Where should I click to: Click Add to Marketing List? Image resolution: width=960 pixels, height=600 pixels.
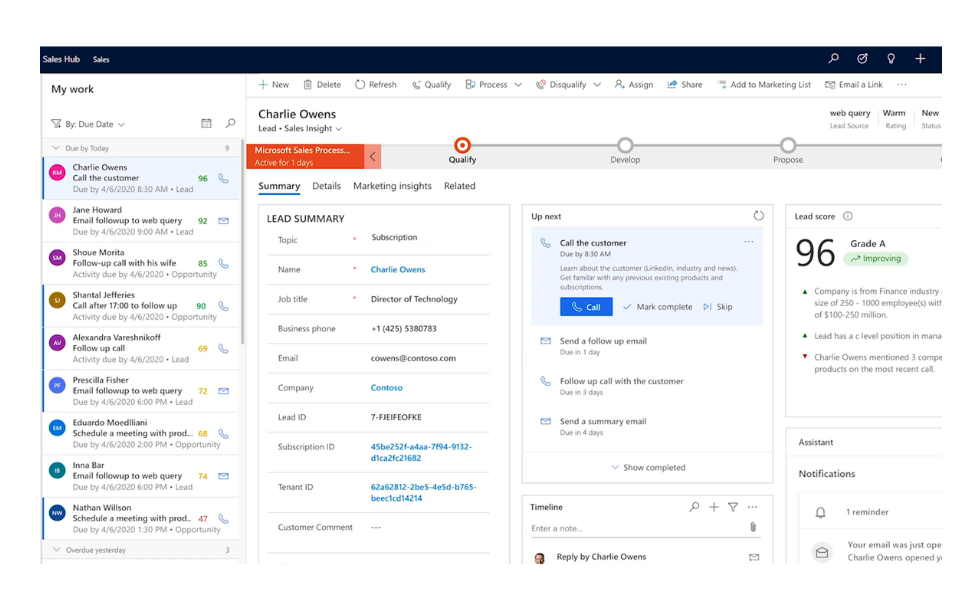(x=764, y=84)
